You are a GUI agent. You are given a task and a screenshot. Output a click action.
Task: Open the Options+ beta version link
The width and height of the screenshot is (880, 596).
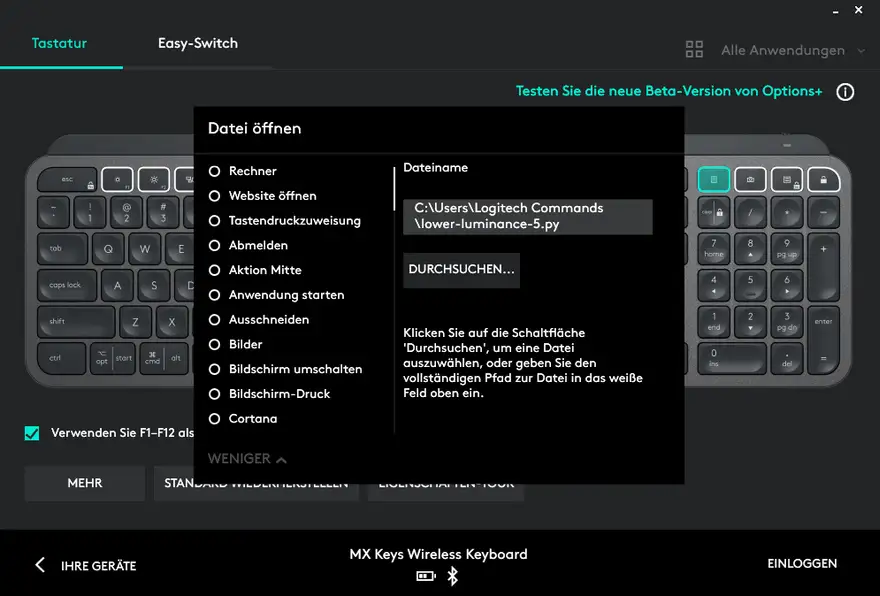[669, 91]
